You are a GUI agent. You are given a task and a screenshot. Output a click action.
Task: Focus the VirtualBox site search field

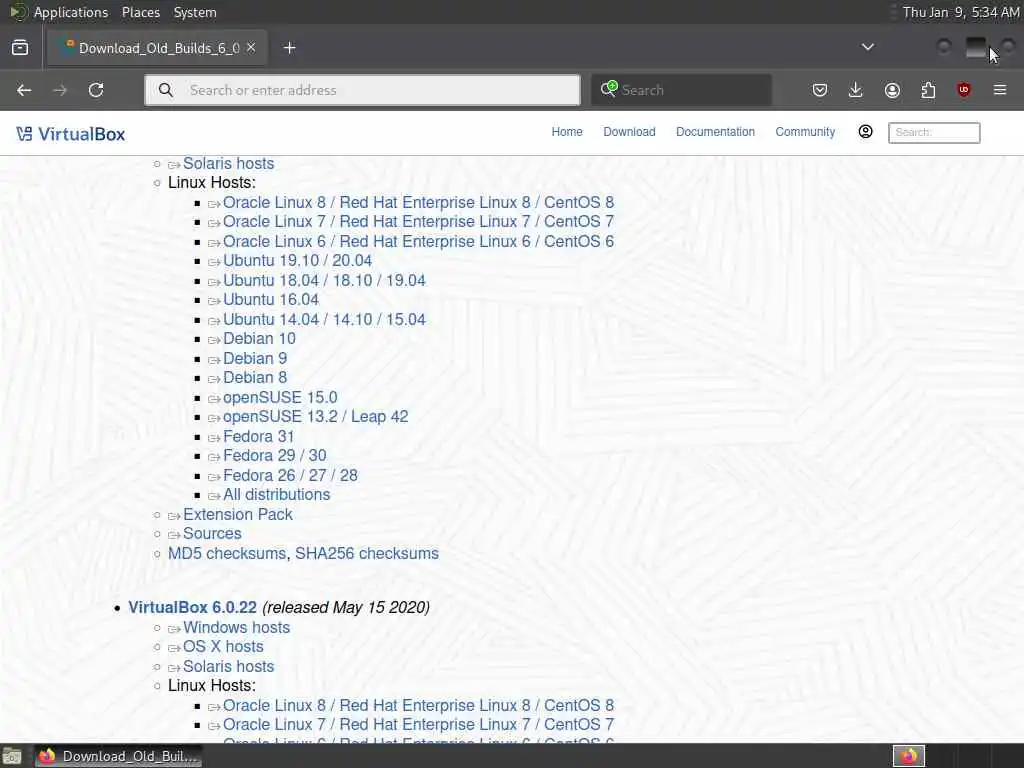pyautogui.click(x=934, y=133)
